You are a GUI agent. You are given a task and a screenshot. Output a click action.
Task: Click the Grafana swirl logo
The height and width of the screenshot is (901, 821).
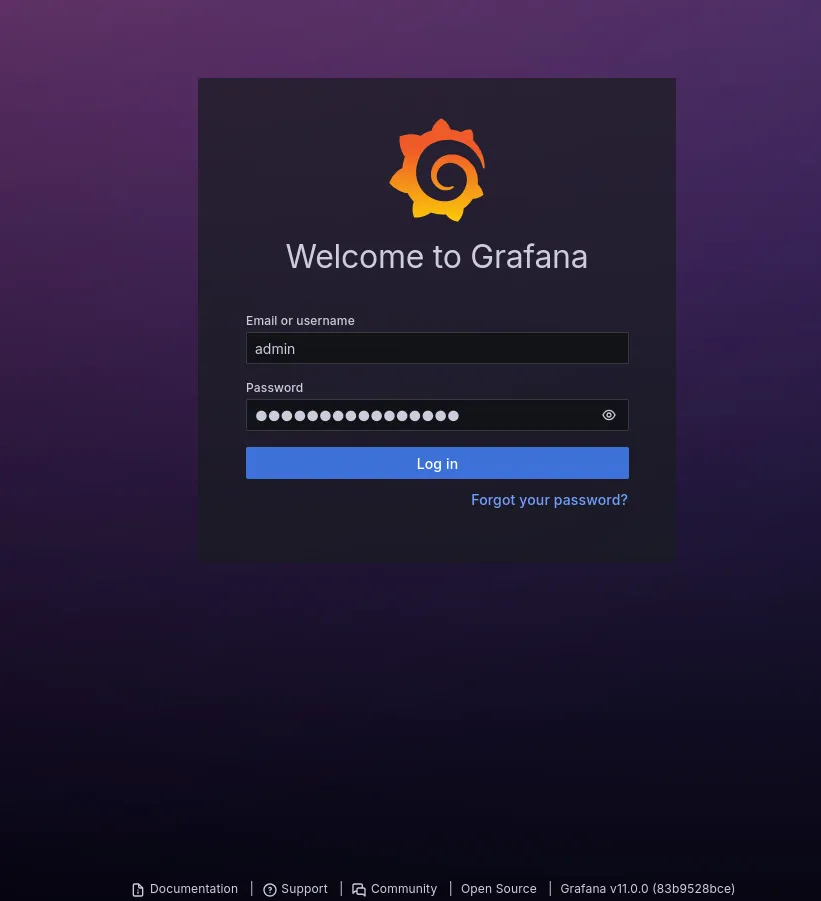click(x=437, y=170)
